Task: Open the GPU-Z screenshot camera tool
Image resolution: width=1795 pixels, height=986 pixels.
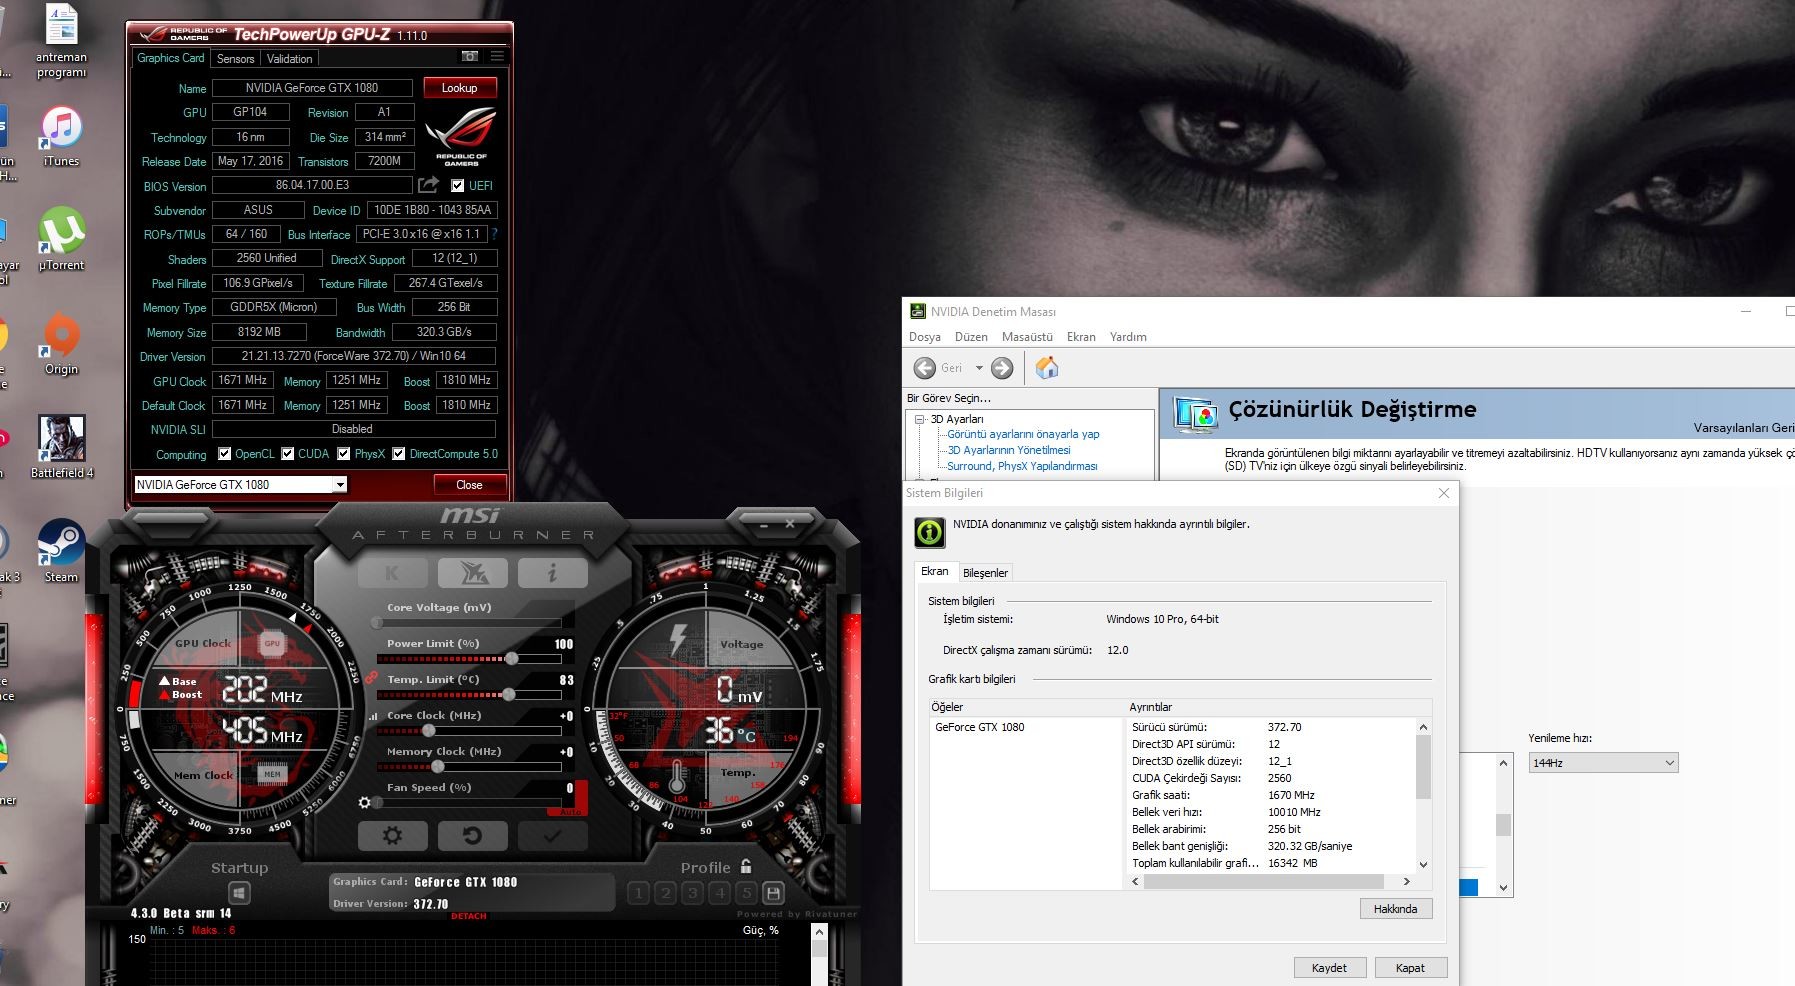Action: coord(470,57)
